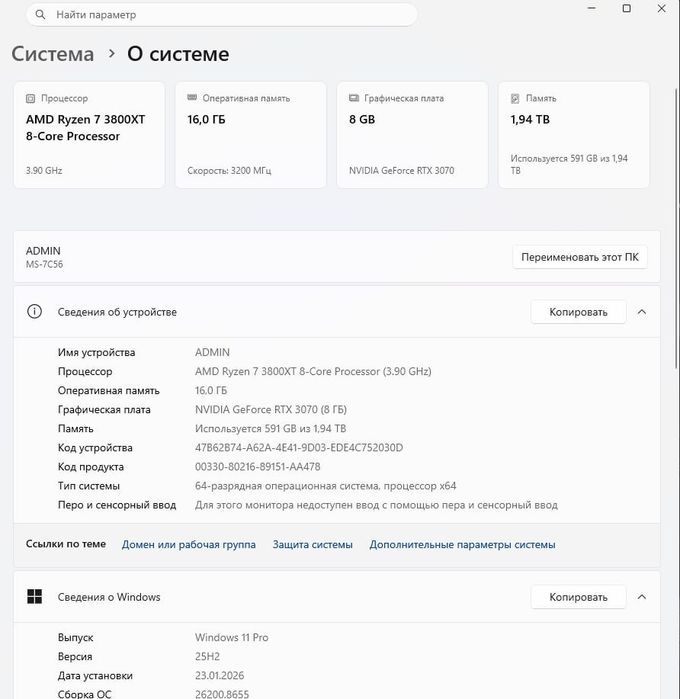Click the breadcrumb arrow after Система
Image resolution: width=680 pixels, height=699 pixels.
(x=111, y=53)
